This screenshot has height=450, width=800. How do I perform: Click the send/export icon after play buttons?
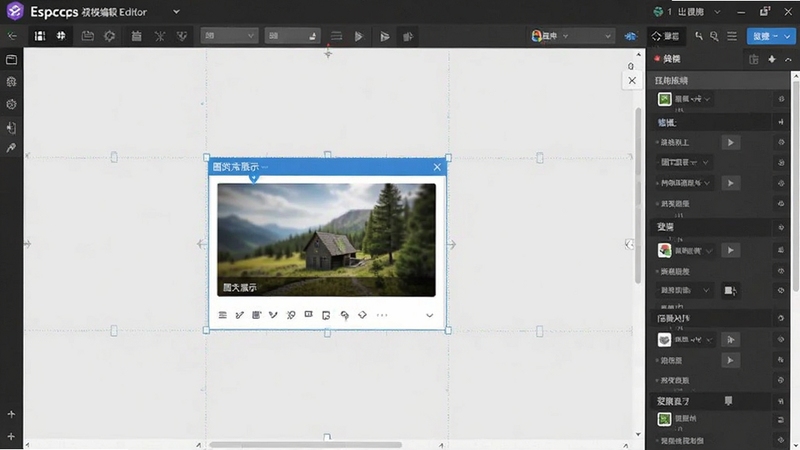[408, 36]
